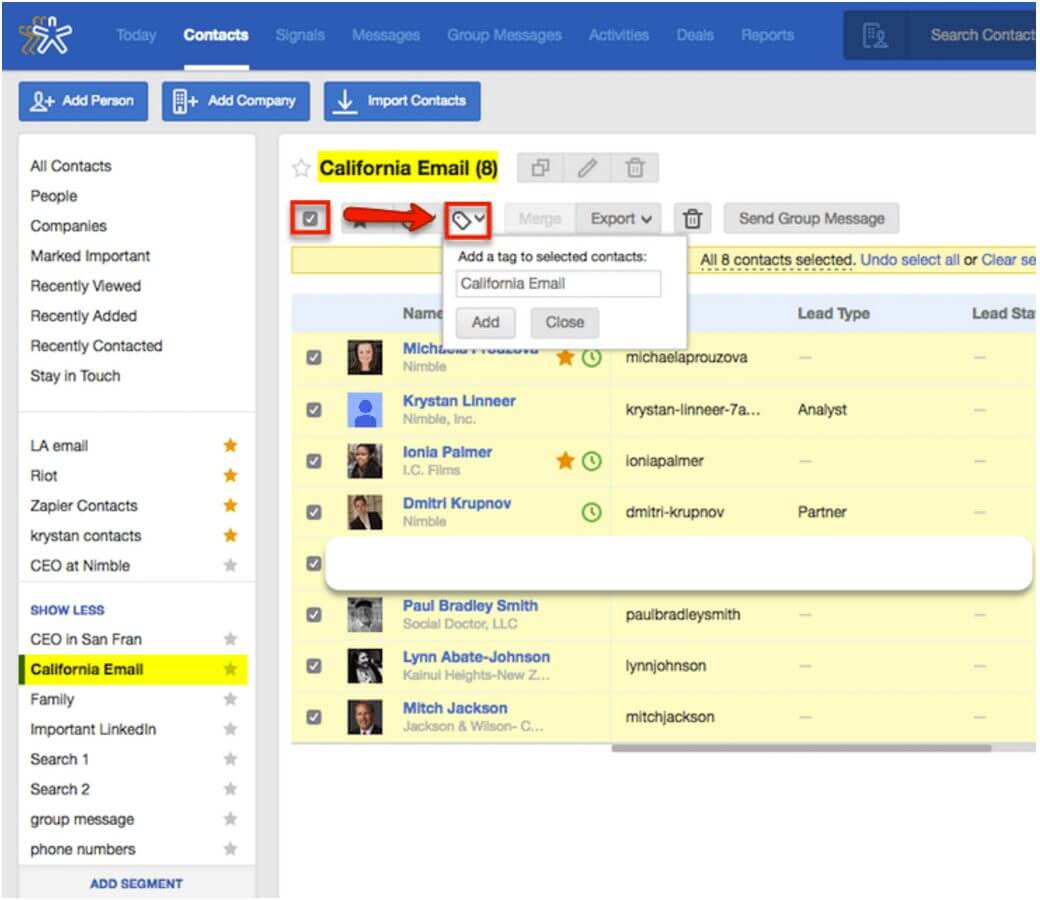The width and height of the screenshot is (1040, 900).
Task: Click the Add button in tag popup
Action: pos(485,322)
